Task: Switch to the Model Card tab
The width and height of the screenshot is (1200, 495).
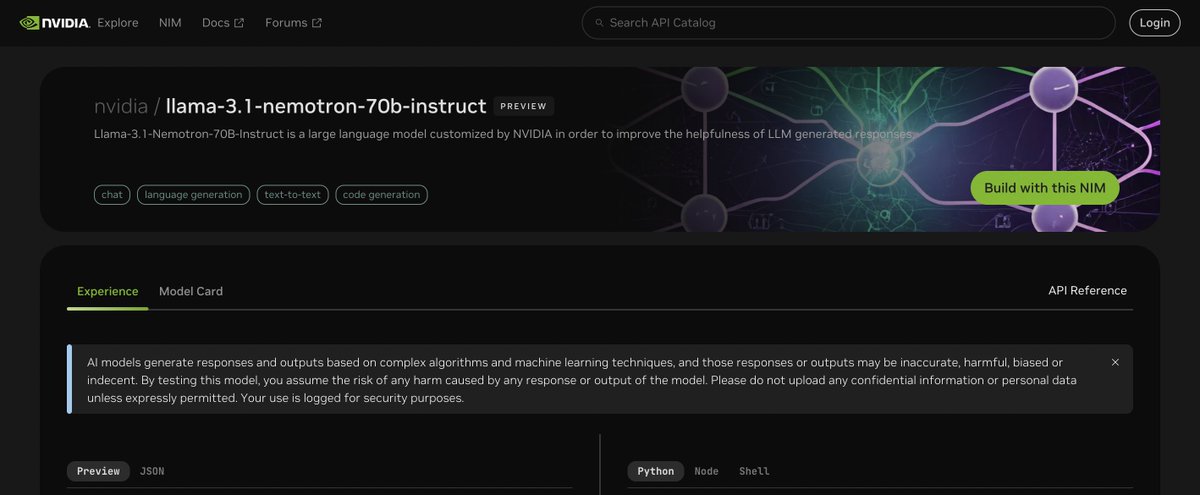Action: tap(191, 291)
